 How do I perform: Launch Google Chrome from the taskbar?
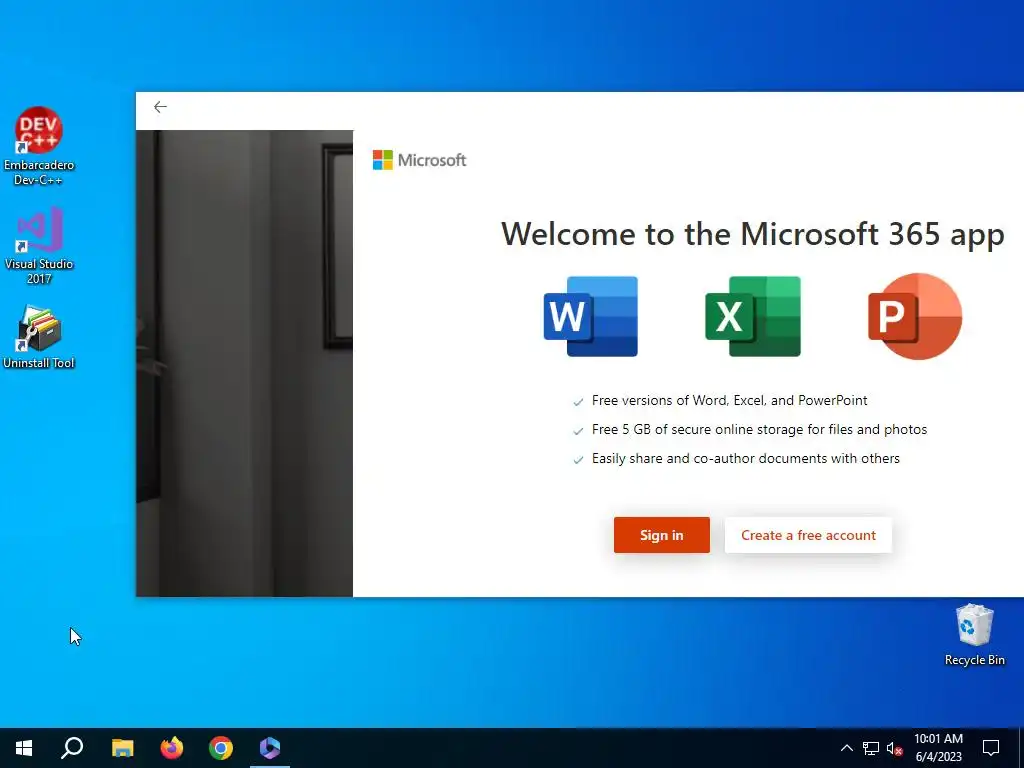pos(221,748)
